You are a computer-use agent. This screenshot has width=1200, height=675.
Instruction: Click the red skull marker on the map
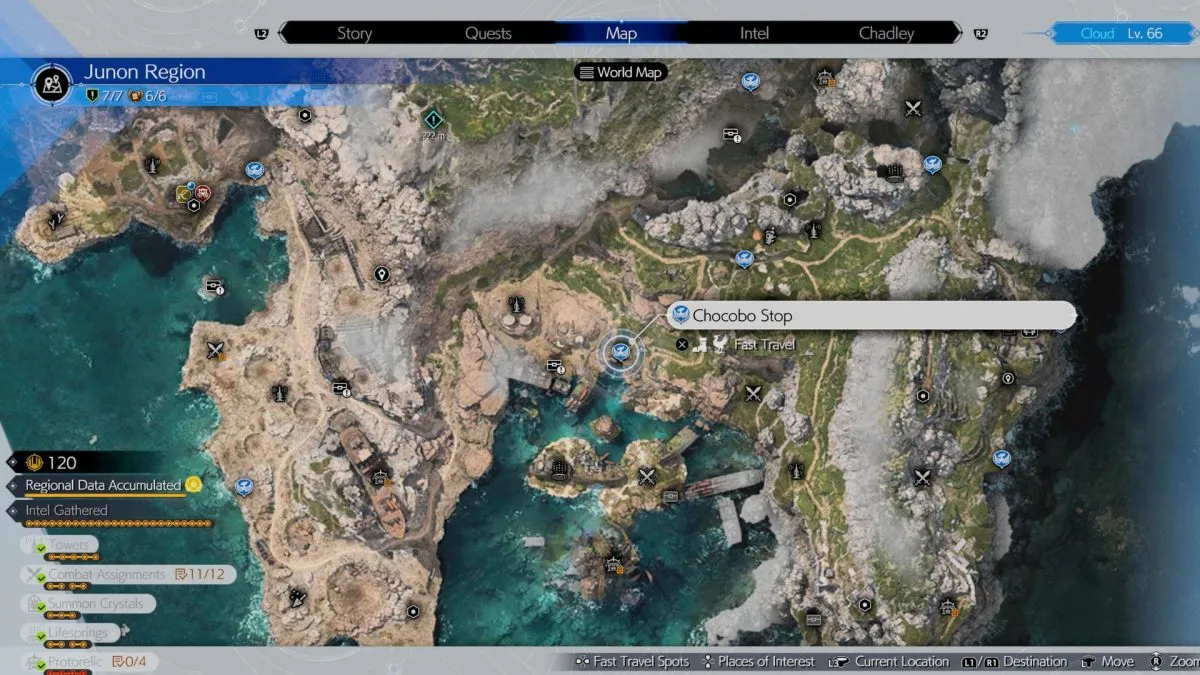point(203,193)
